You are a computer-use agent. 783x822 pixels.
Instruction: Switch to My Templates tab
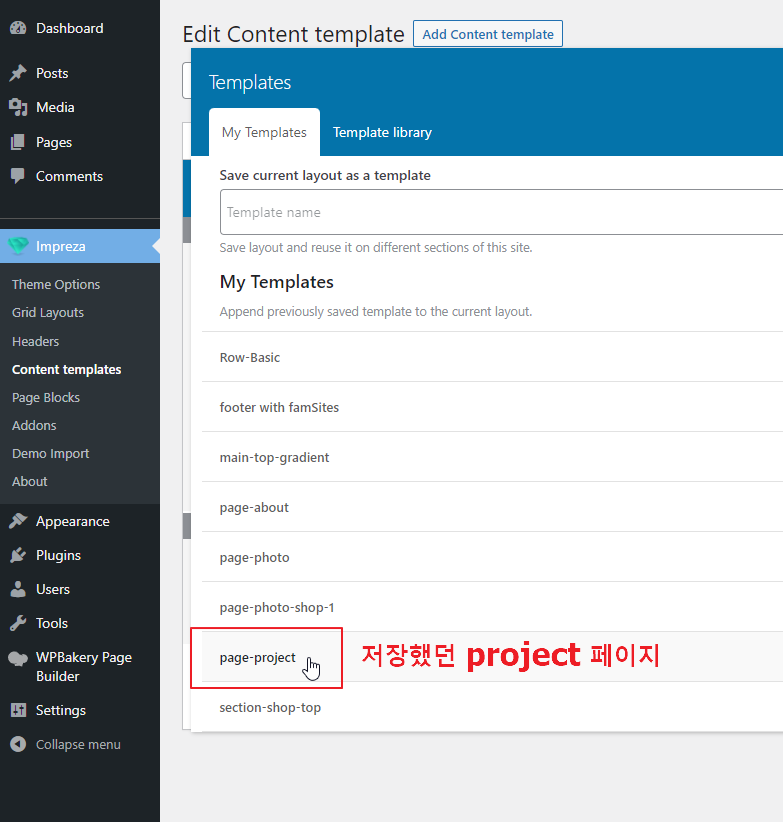[x=264, y=132]
